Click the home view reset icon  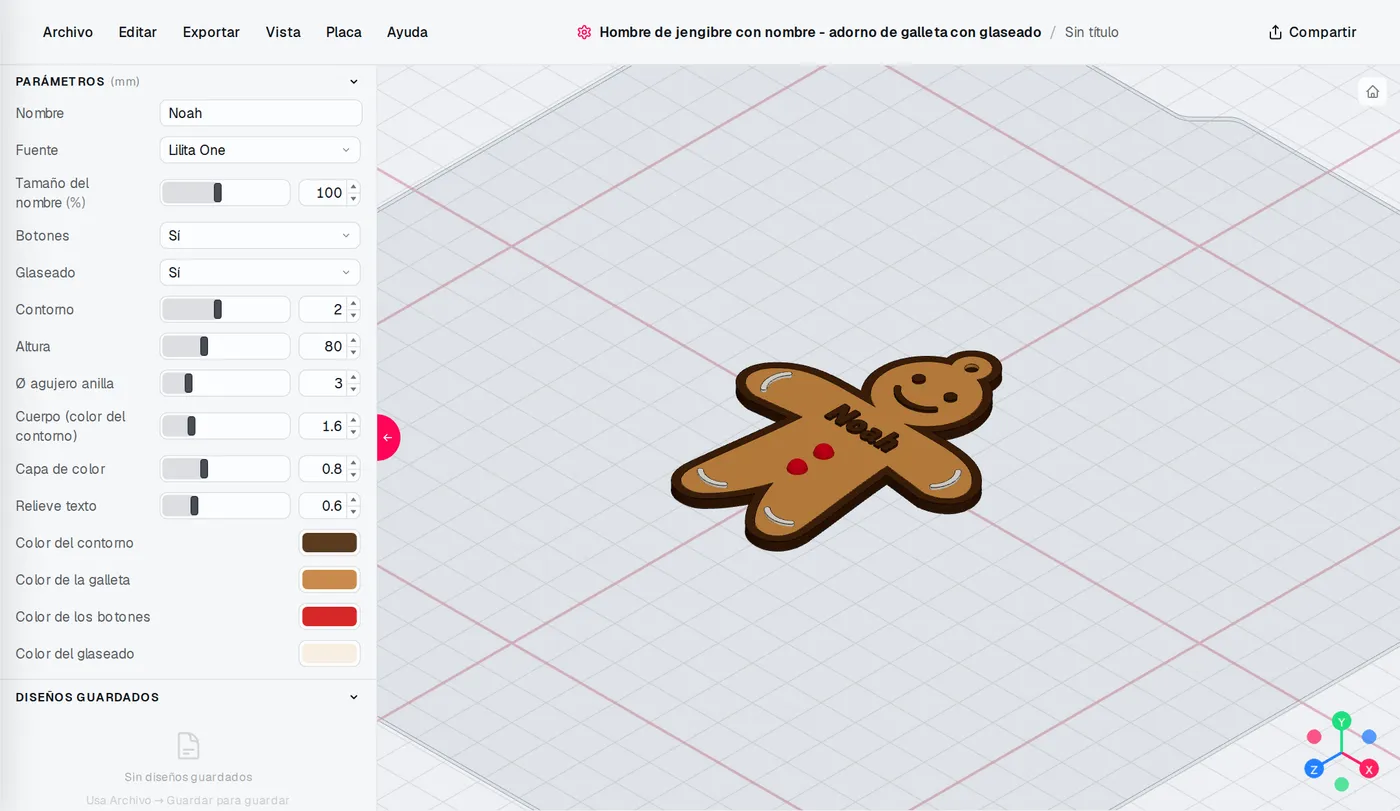click(1372, 92)
